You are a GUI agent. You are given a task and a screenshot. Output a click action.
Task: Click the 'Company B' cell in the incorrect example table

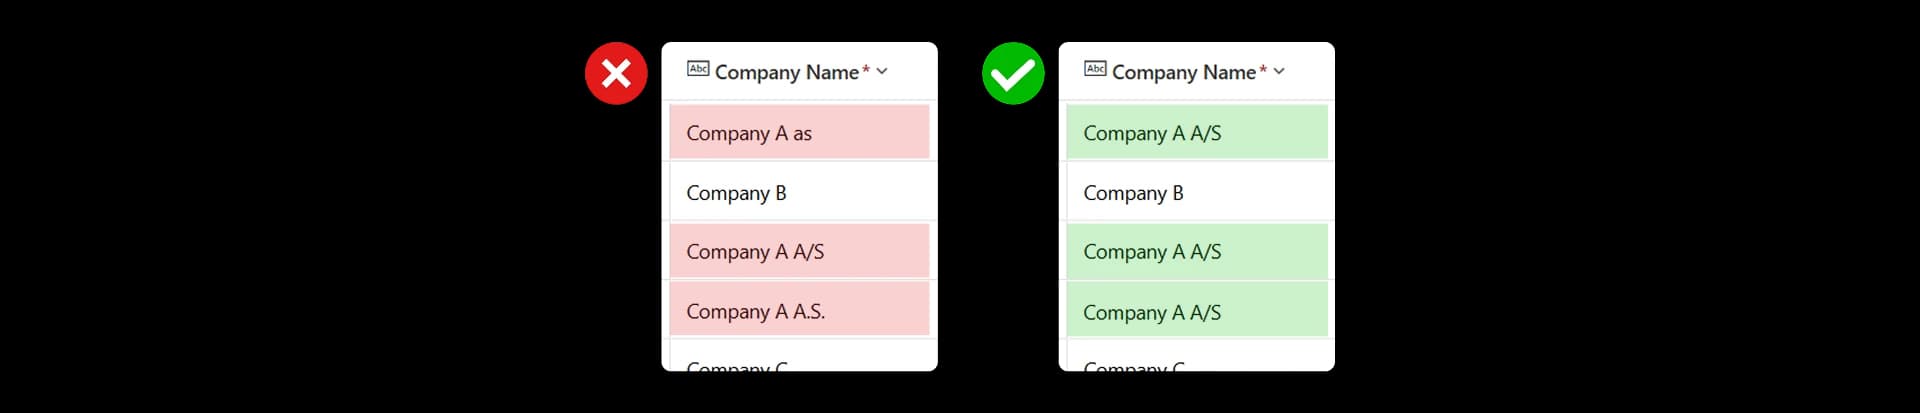point(799,192)
